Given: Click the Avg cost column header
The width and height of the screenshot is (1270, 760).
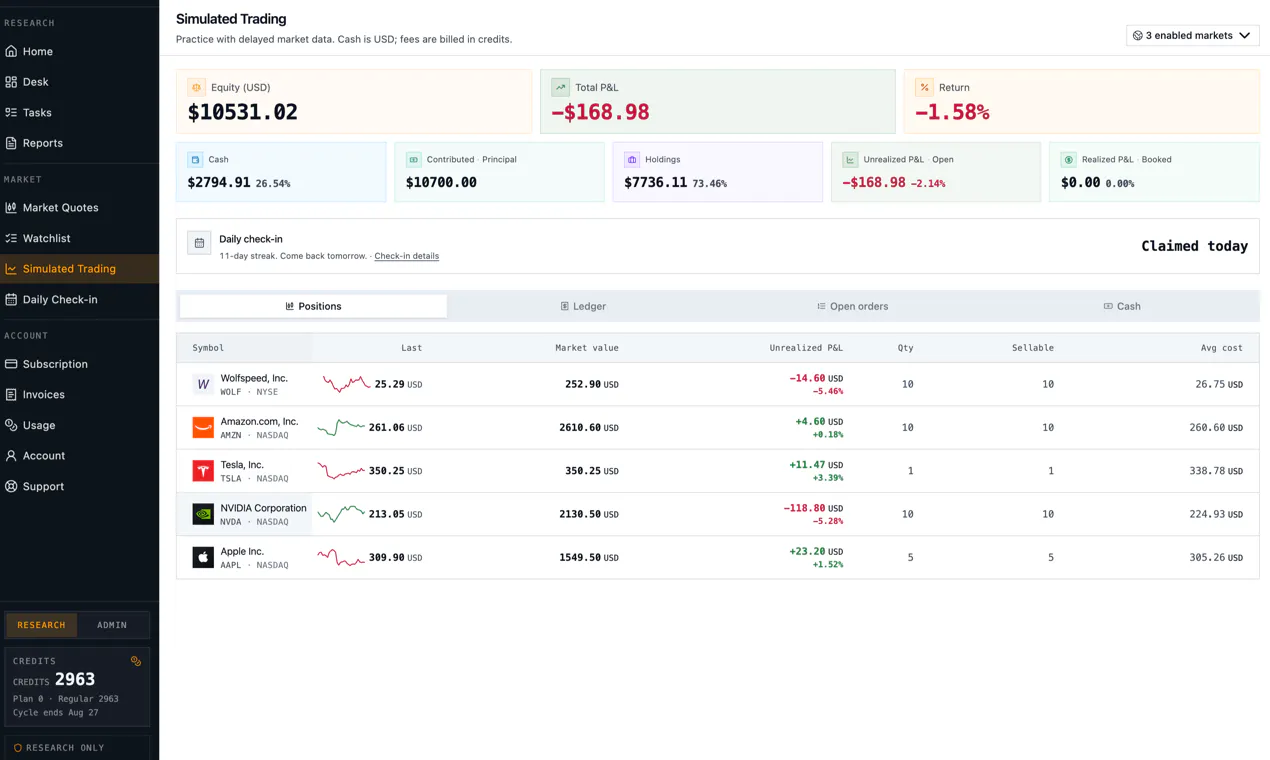Looking at the screenshot, I should coord(1222,348).
